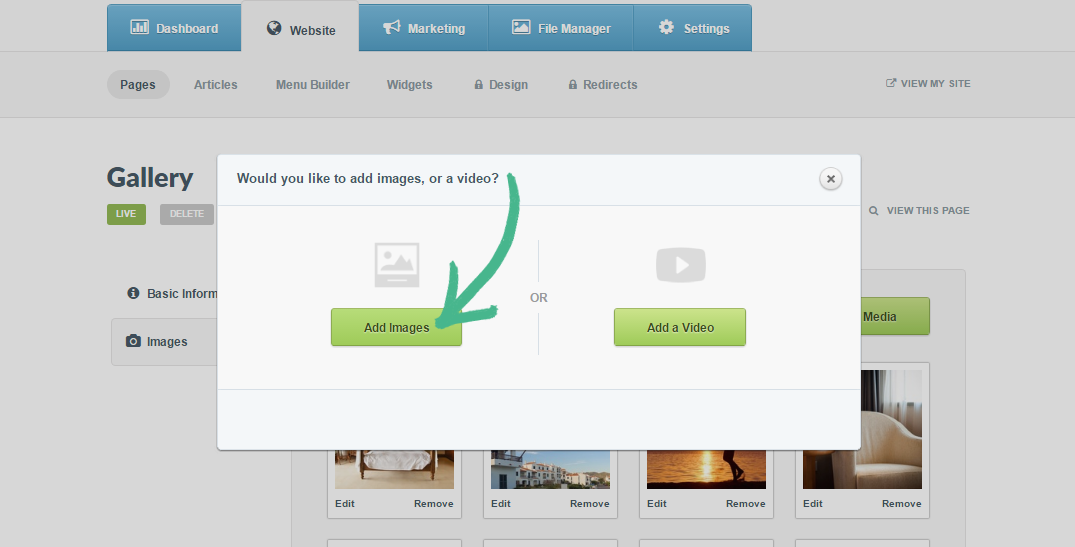Click the Add a Video button

point(679,327)
